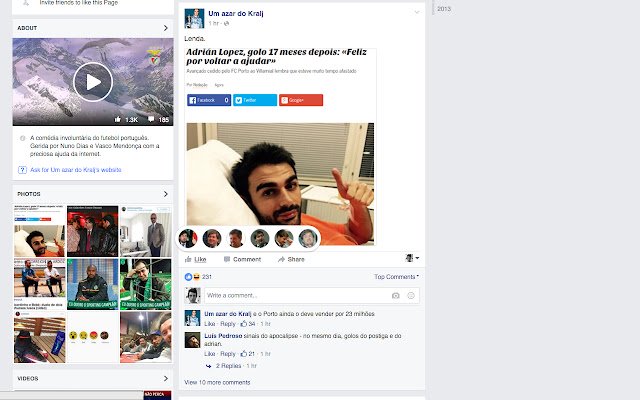Click the post author avatar thumbnail
The height and width of the screenshot is (400, 640).
(x=194, y=18)
